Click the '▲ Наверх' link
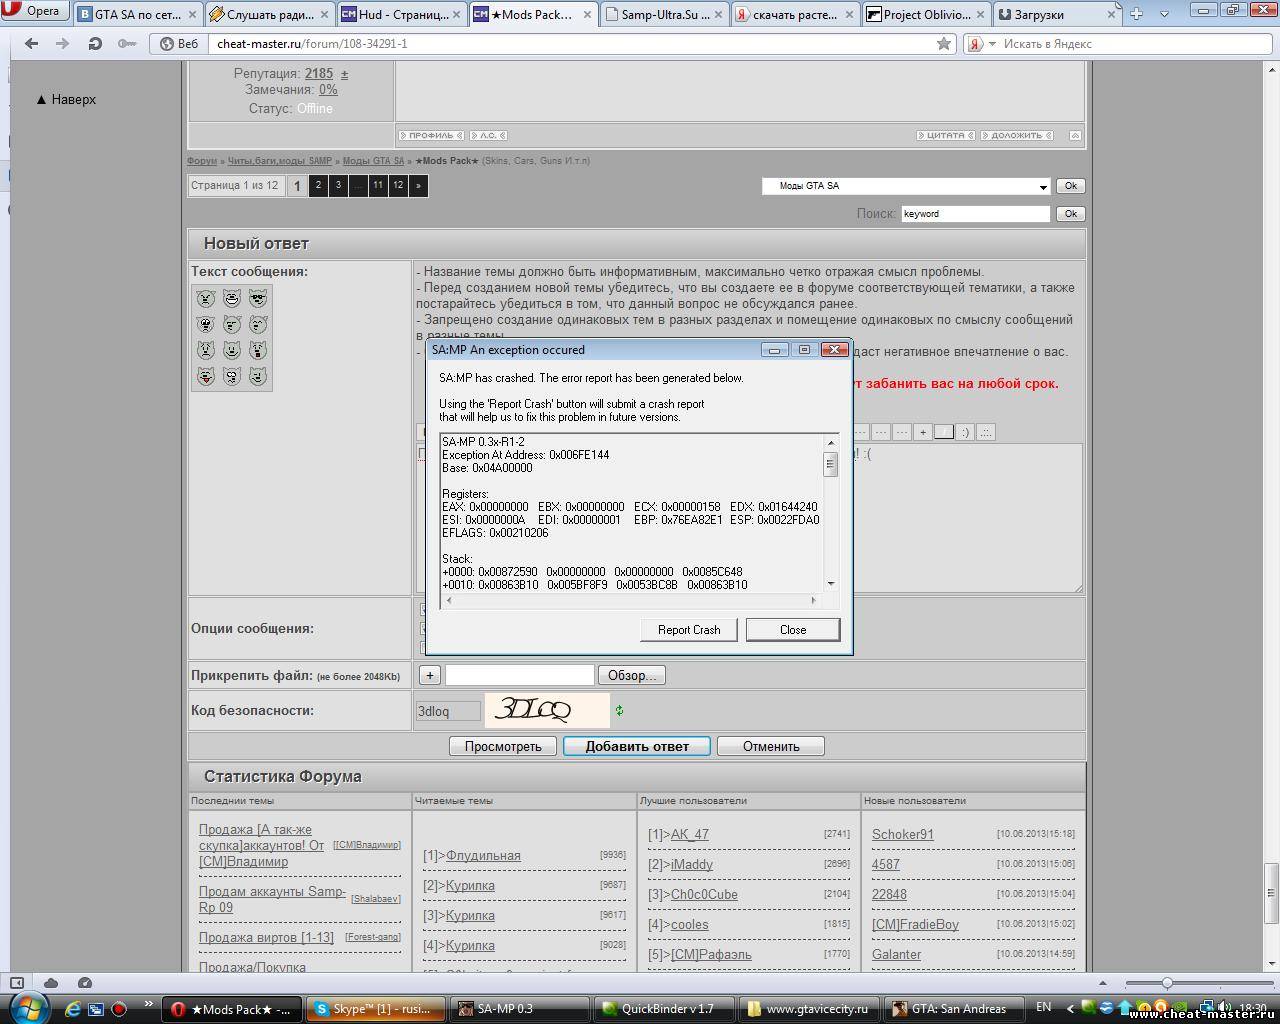Screen dimensions: 1280x1024 66,99
